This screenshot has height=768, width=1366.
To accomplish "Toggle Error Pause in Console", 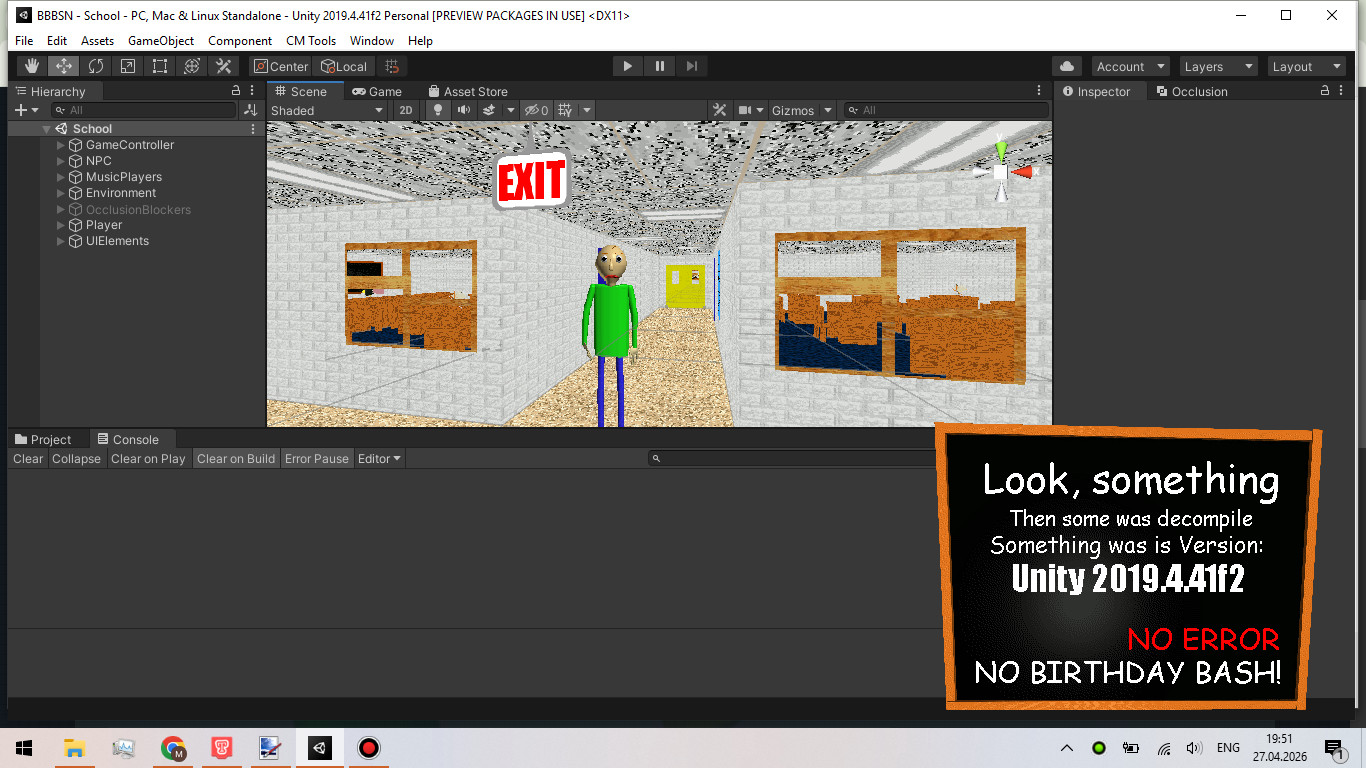I will [317, 459].
